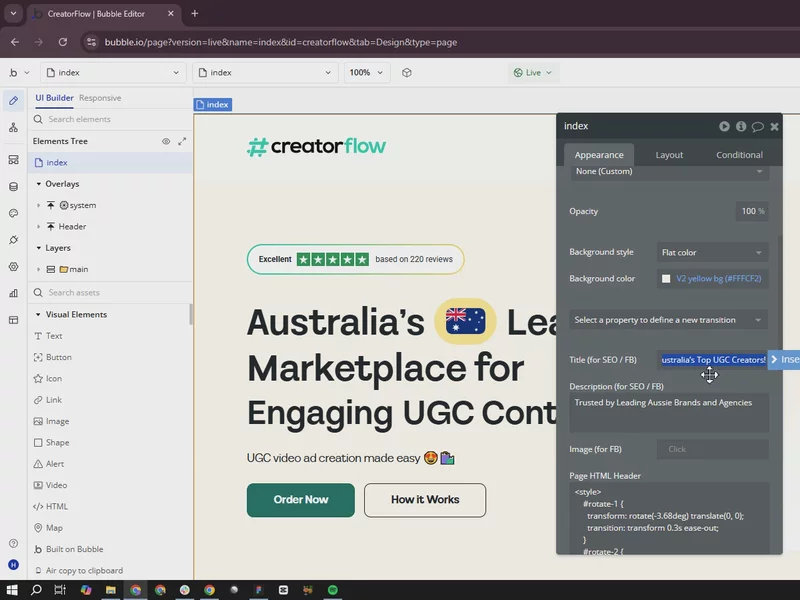Screen dimensions: 800x600
Task: Open the Backend workflows sidebar icon
Action: click(x=14, y=160)
